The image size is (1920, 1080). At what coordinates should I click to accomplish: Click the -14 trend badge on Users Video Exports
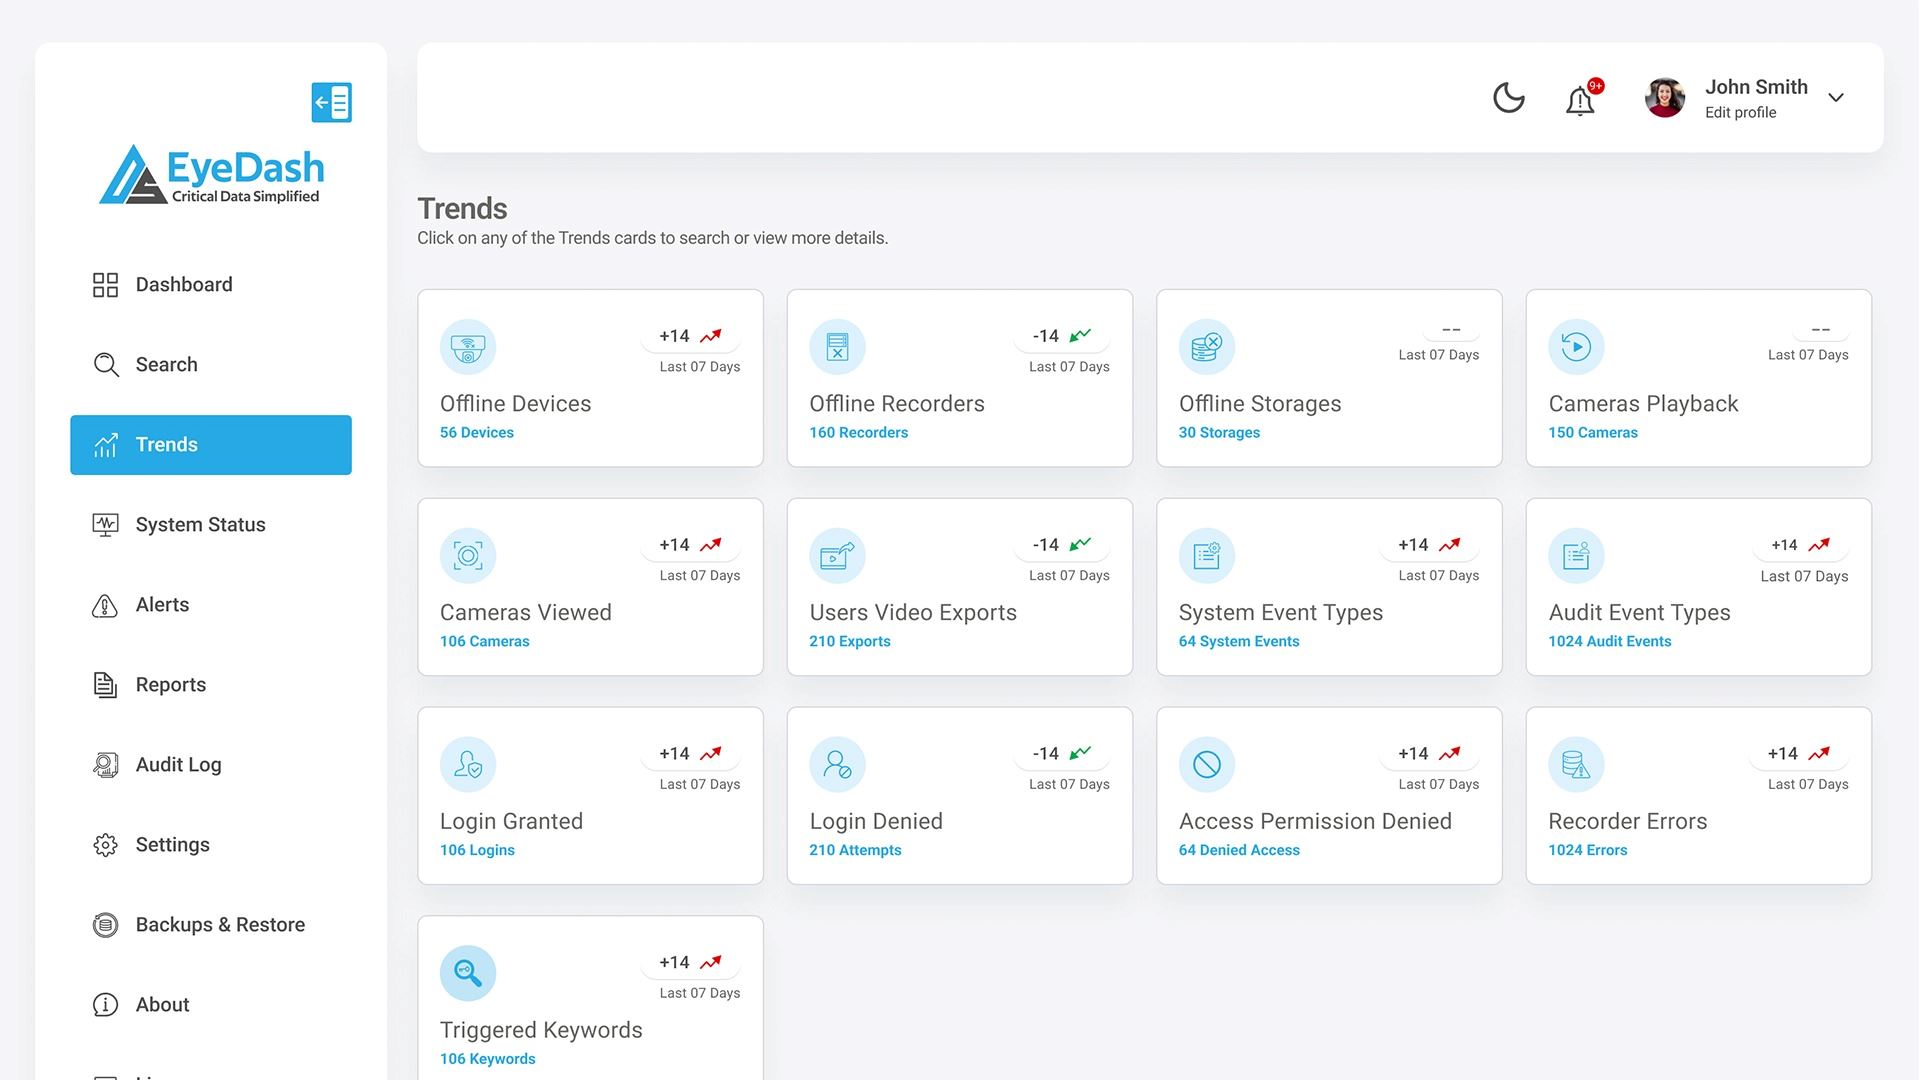(x=1061, y=545)
